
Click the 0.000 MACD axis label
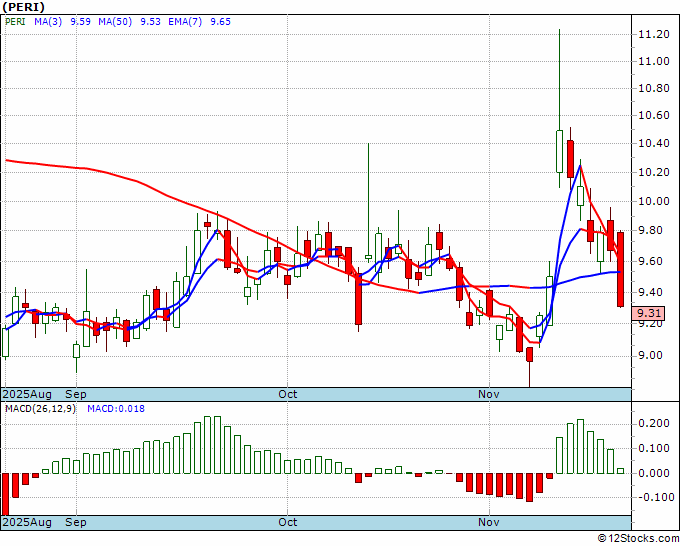point(654,473)
